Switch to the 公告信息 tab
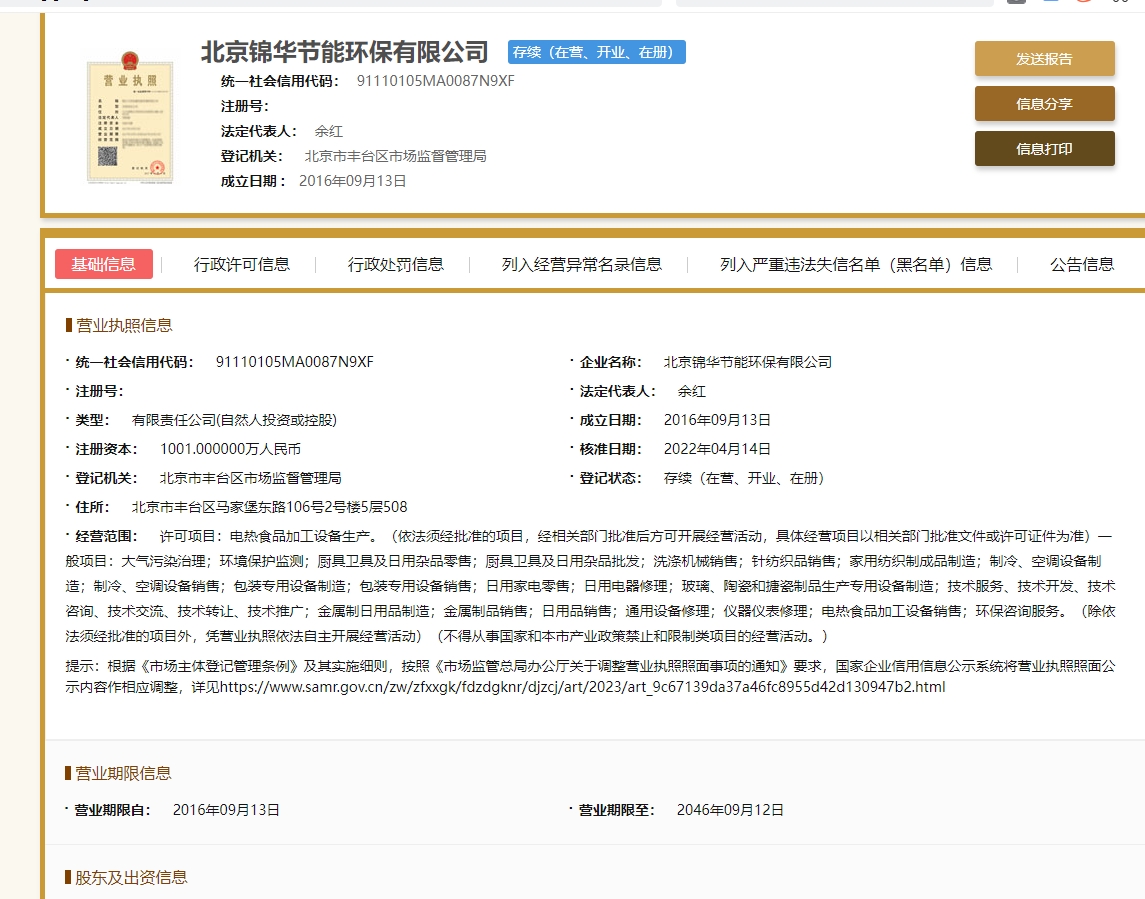The height and width of the screenshot is (899, 1145). (1082, 264)
